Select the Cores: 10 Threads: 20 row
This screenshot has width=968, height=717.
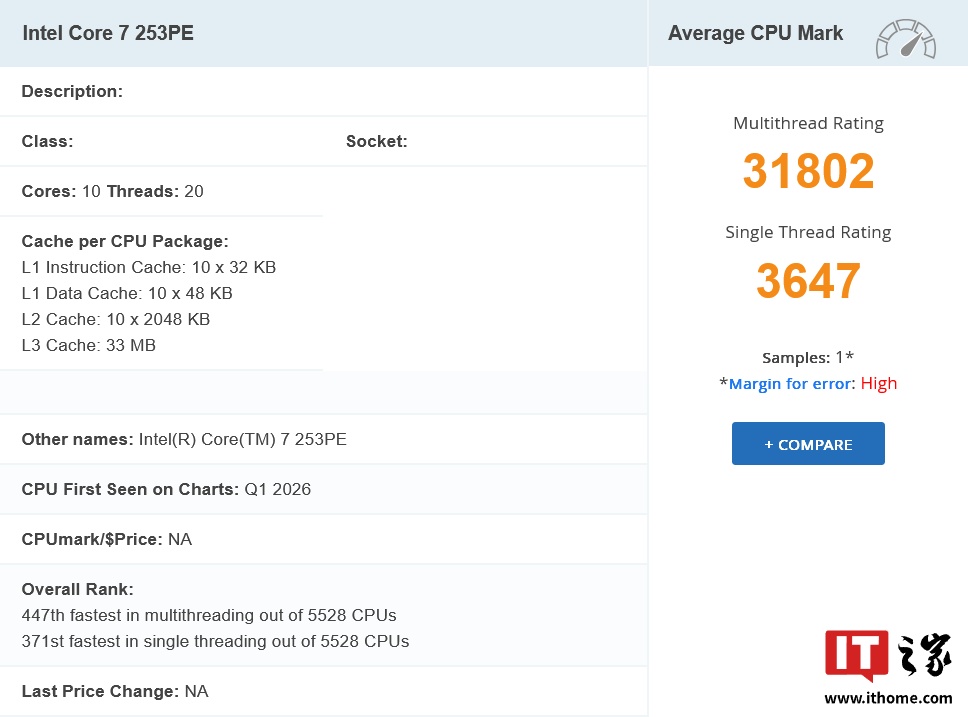113,191
